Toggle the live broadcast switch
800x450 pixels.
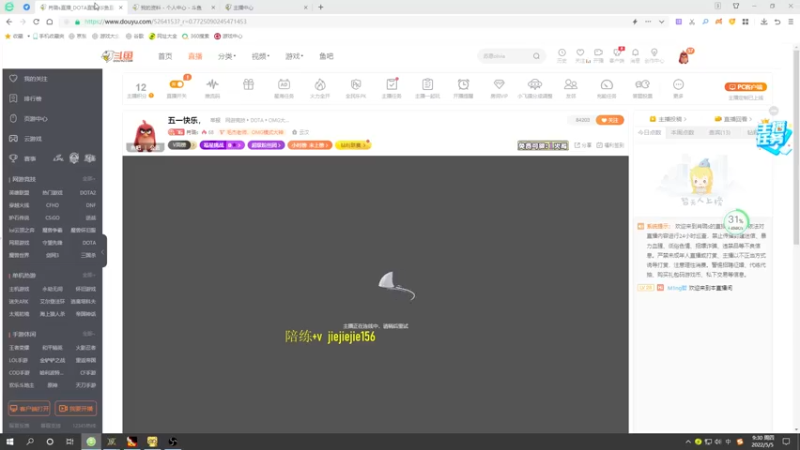[x=177, y=84]
